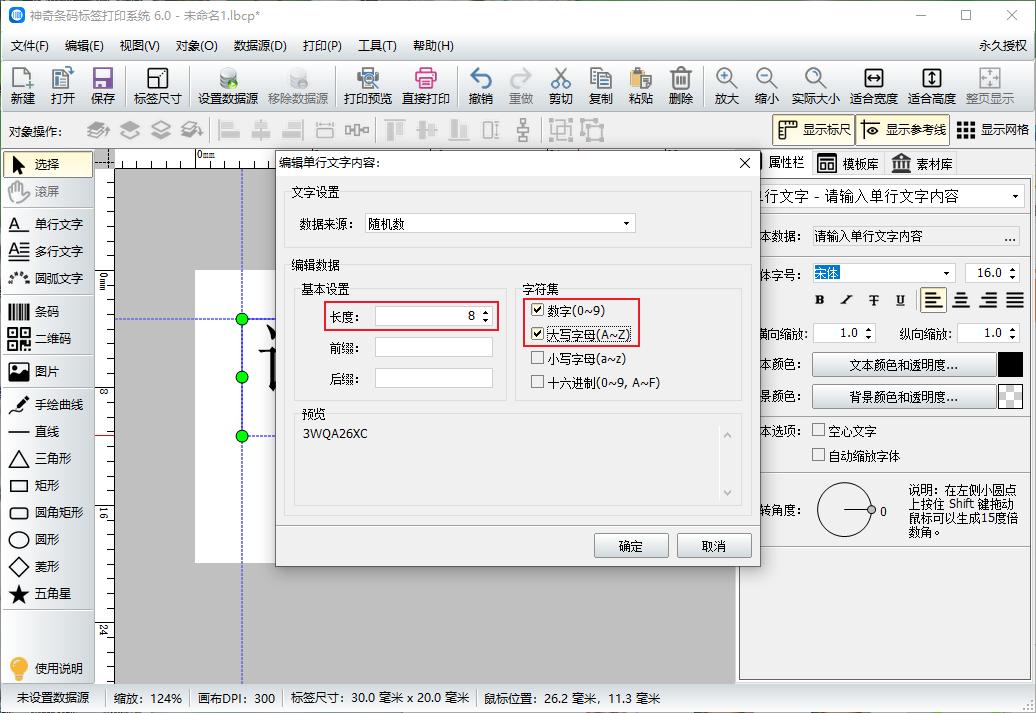1036x713 pixels.
Task: Open 背景颜色和透明度 color picker
Action: point(905,396)
